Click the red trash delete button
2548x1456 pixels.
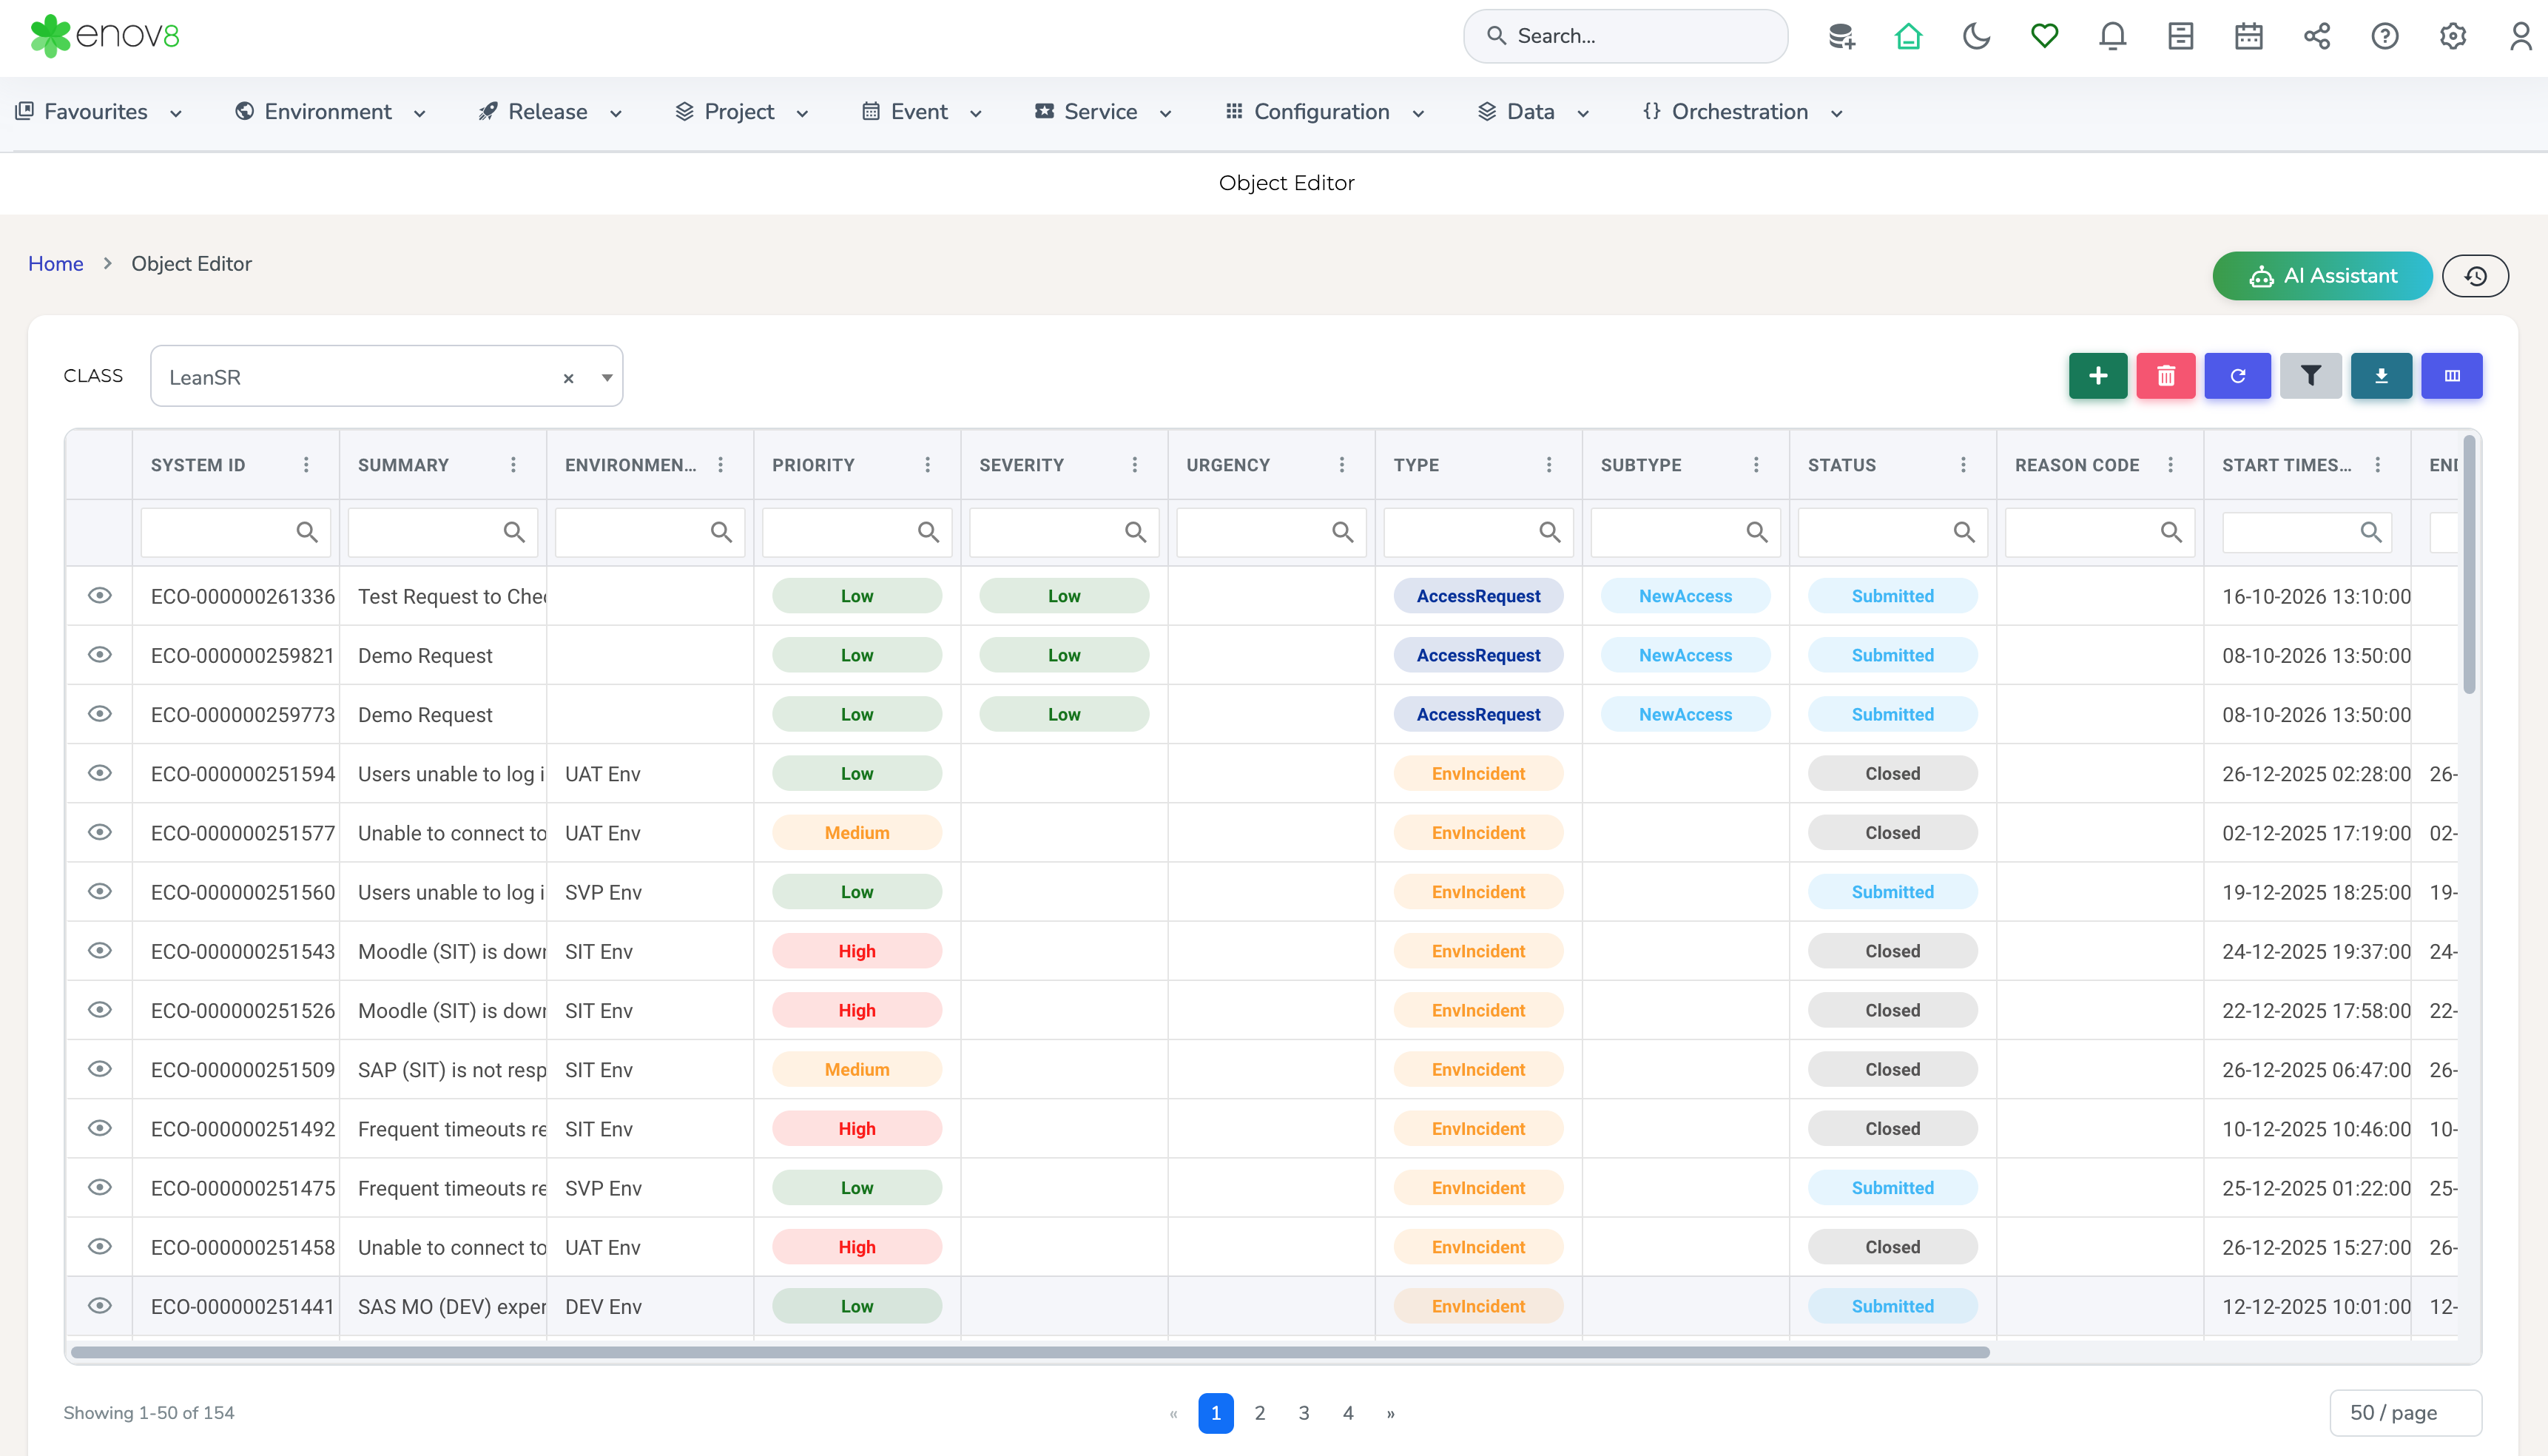pyautogui.click(x=2166, y=376)
